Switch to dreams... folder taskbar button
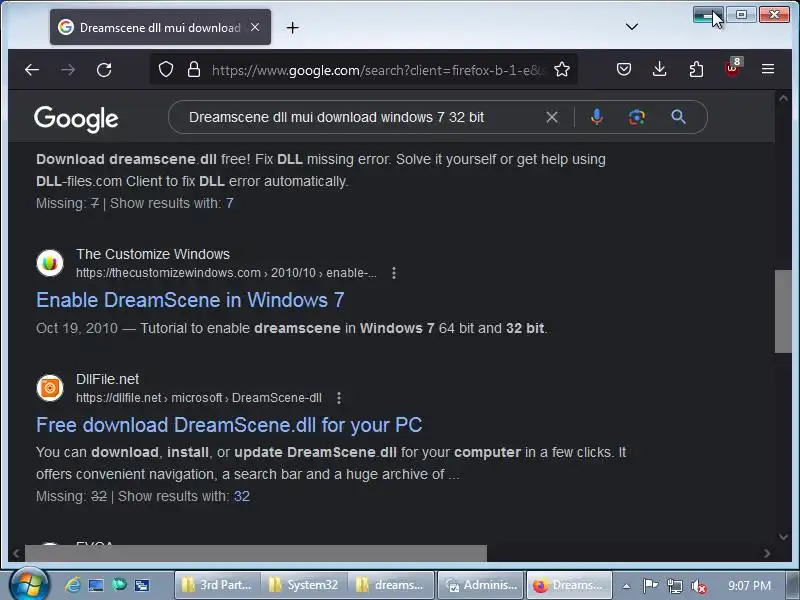Viewport: 800px width, 600px height. click(391, 585)
